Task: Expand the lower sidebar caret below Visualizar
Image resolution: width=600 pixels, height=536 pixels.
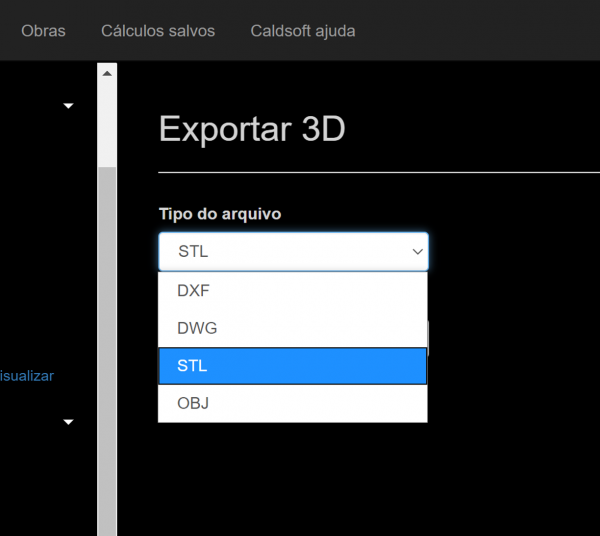Action: 68,422
